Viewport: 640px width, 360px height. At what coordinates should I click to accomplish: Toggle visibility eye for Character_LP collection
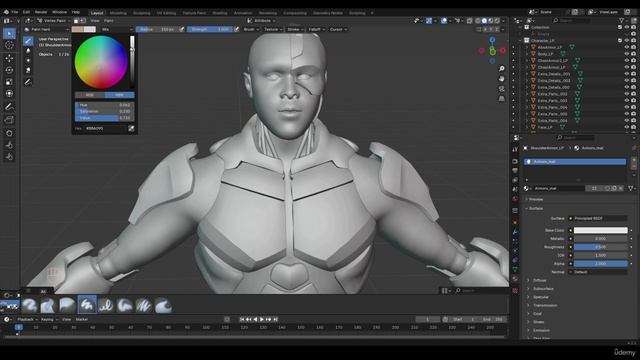627,40
